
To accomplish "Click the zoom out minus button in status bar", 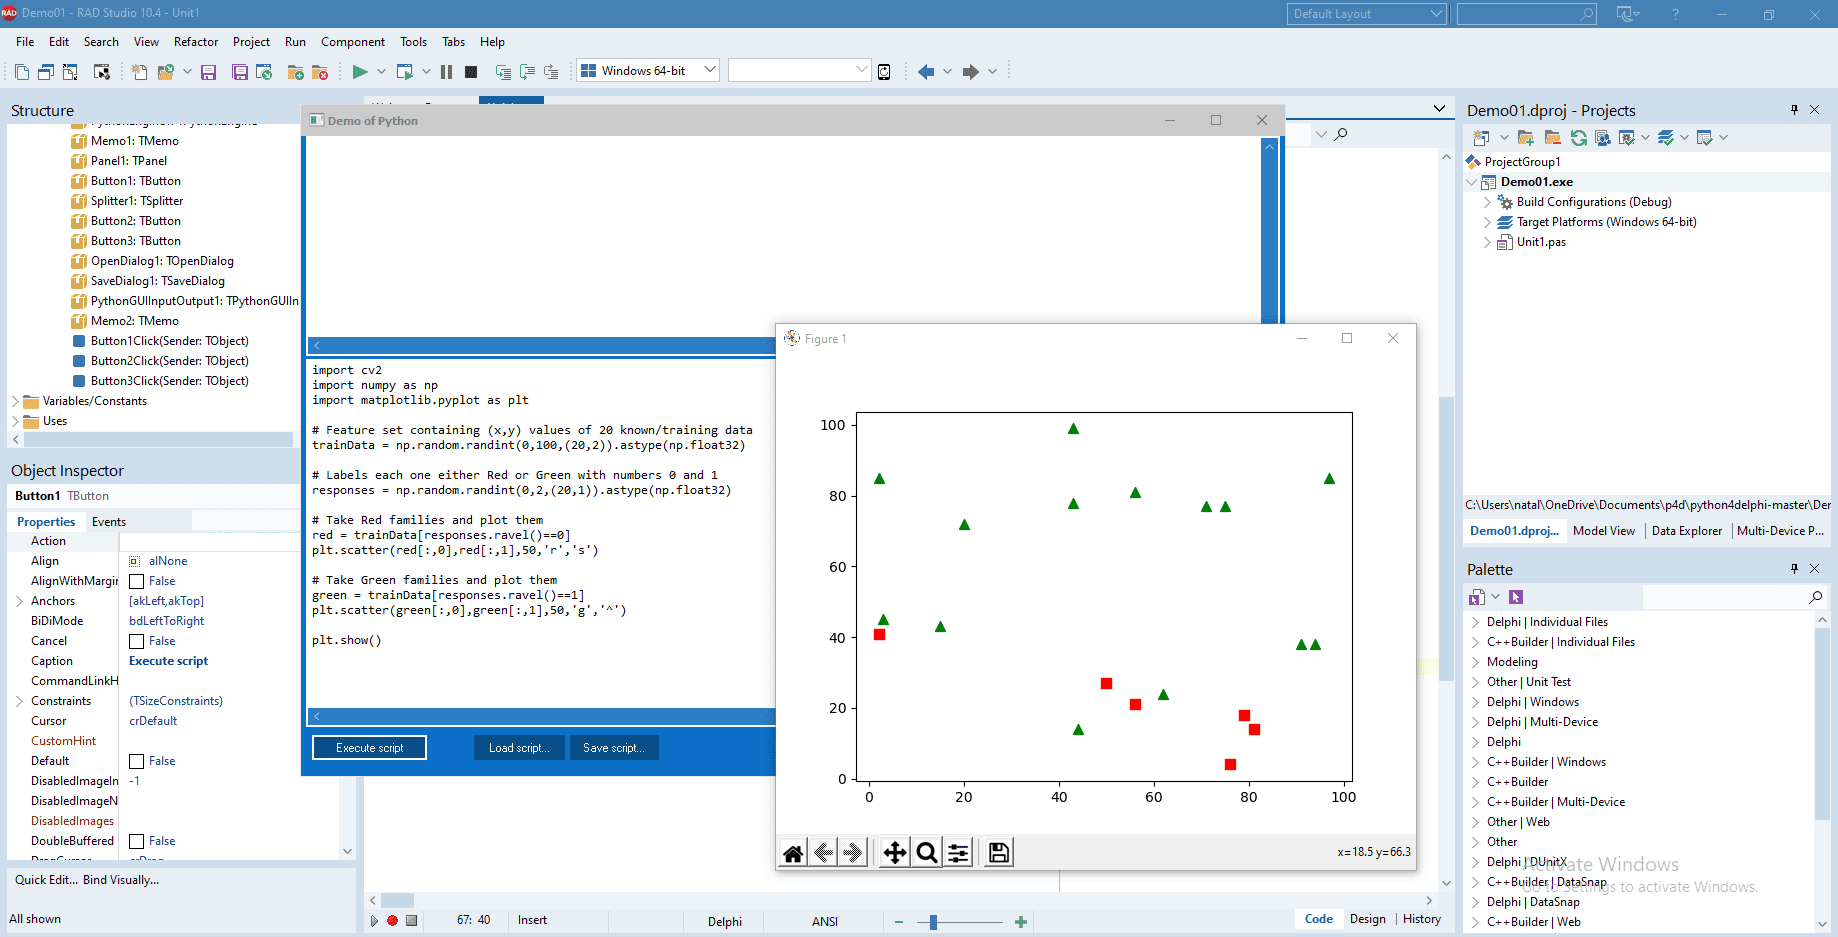I will tap(899, 922).
